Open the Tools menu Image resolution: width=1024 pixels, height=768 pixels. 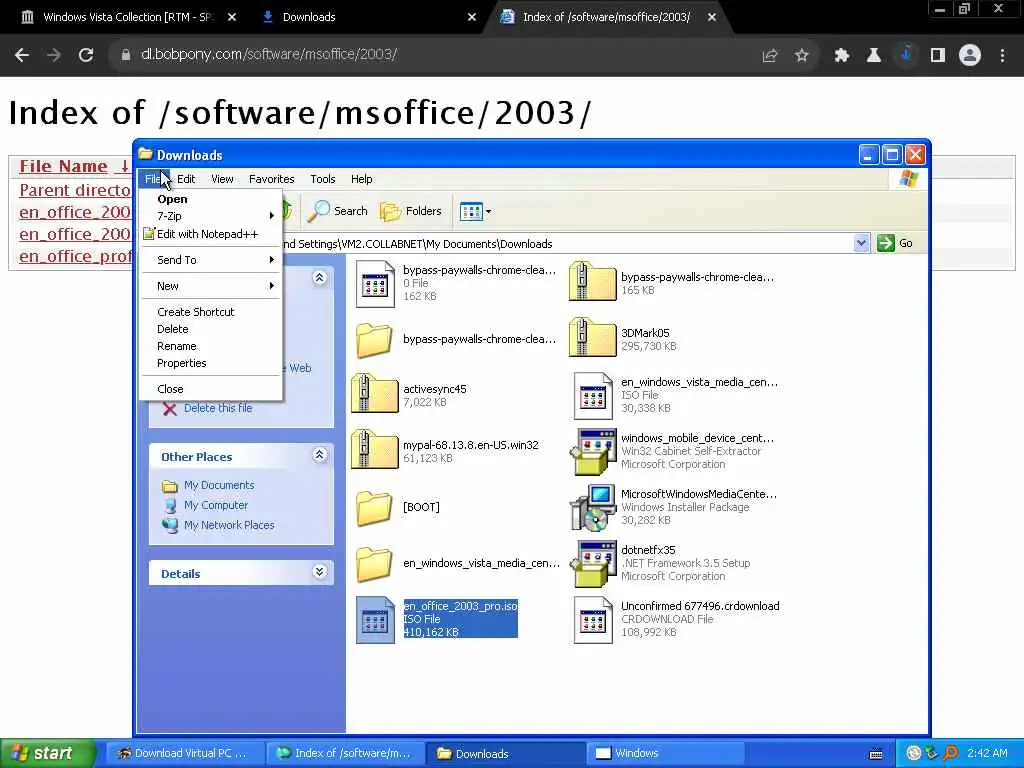tap(323, 179)
